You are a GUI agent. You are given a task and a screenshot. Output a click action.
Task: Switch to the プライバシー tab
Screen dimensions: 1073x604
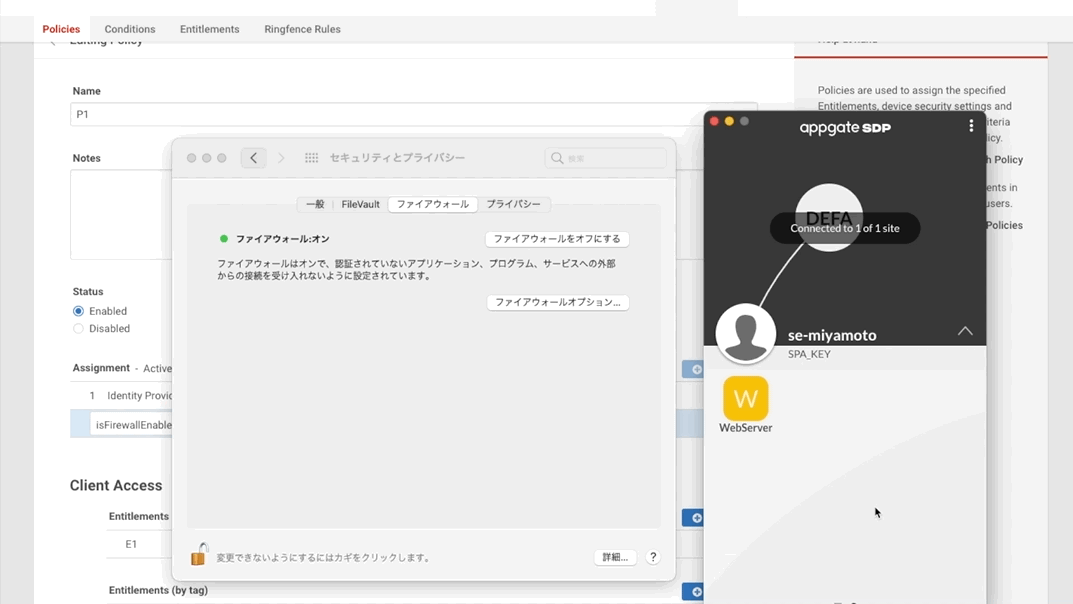(x=513, y=204)
